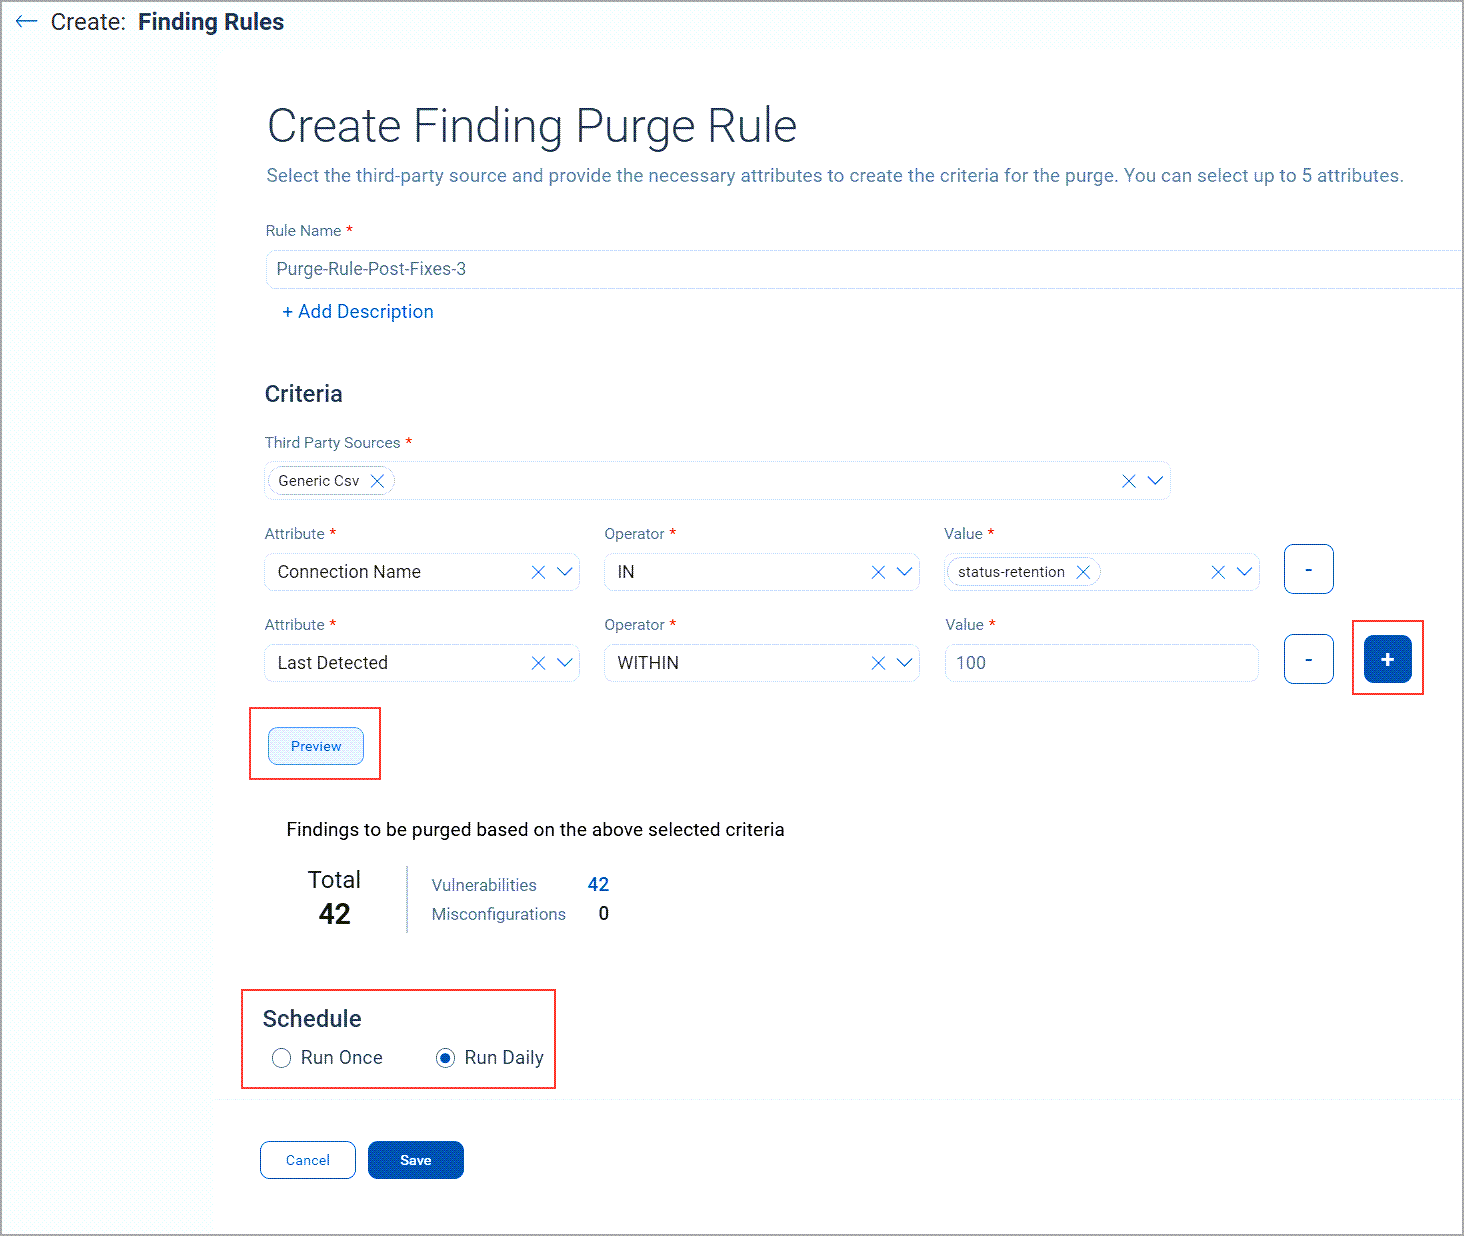Expand the status-retention value dropdown

[1244, 572]
